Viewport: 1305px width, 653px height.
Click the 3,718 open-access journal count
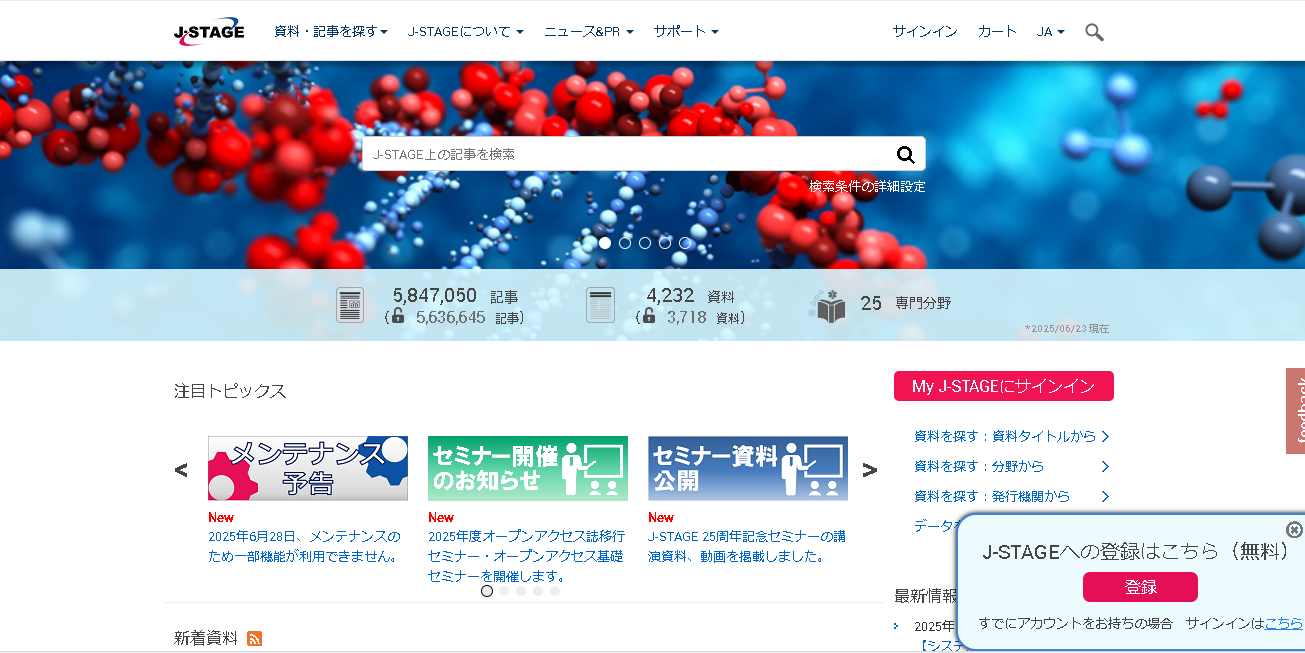tap(686, 317)
